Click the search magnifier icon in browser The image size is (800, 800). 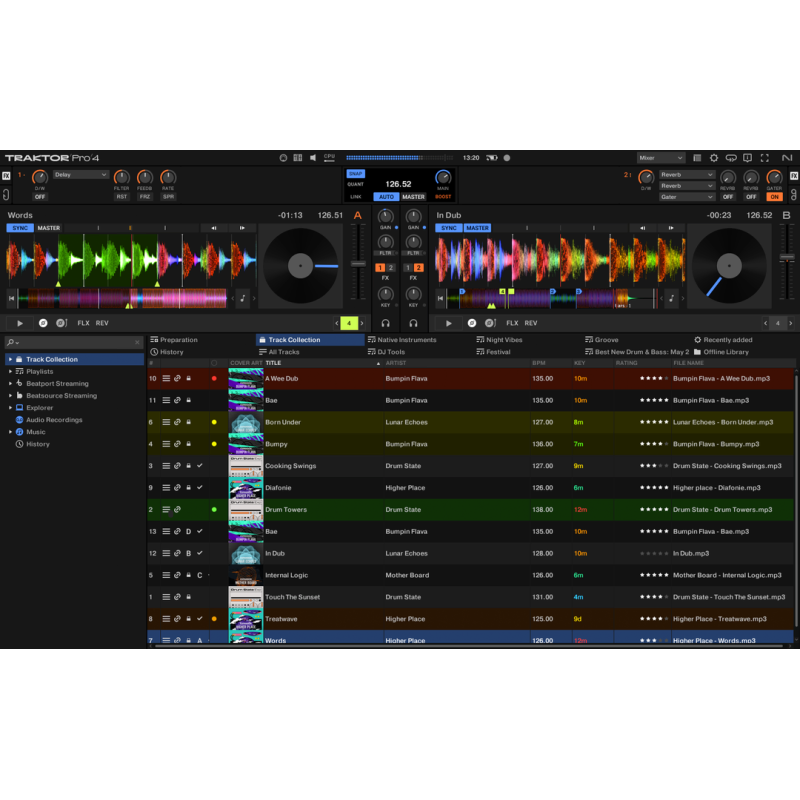pyautogui.click(x=10, y=342)
